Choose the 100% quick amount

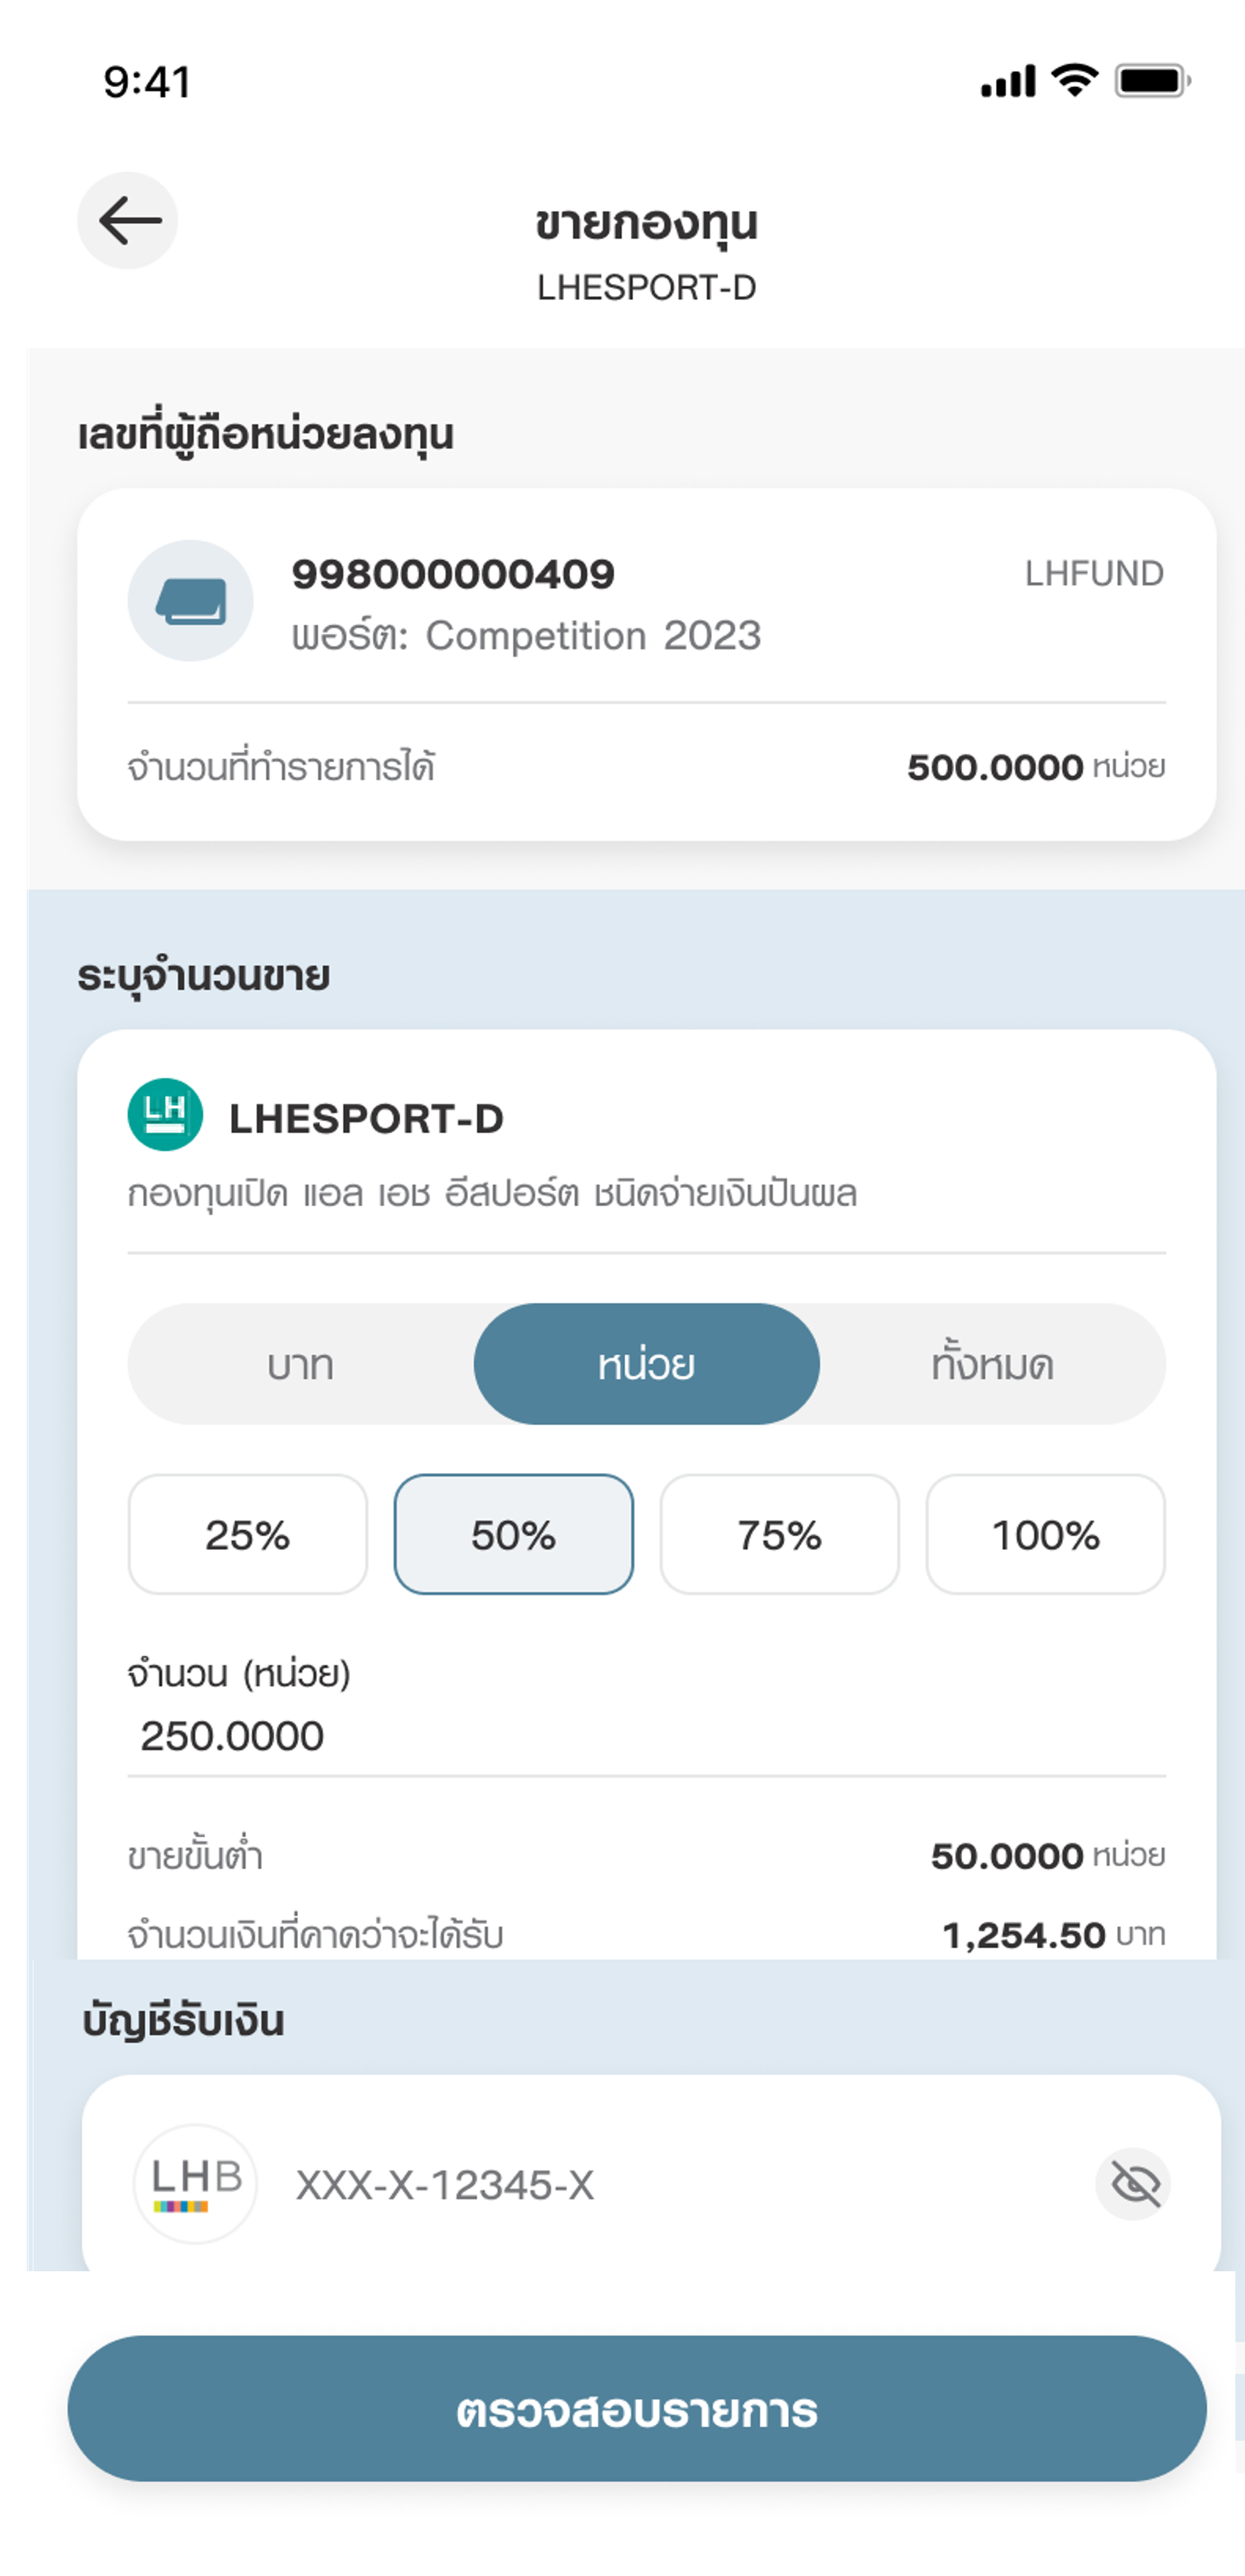(1046, 1535)
